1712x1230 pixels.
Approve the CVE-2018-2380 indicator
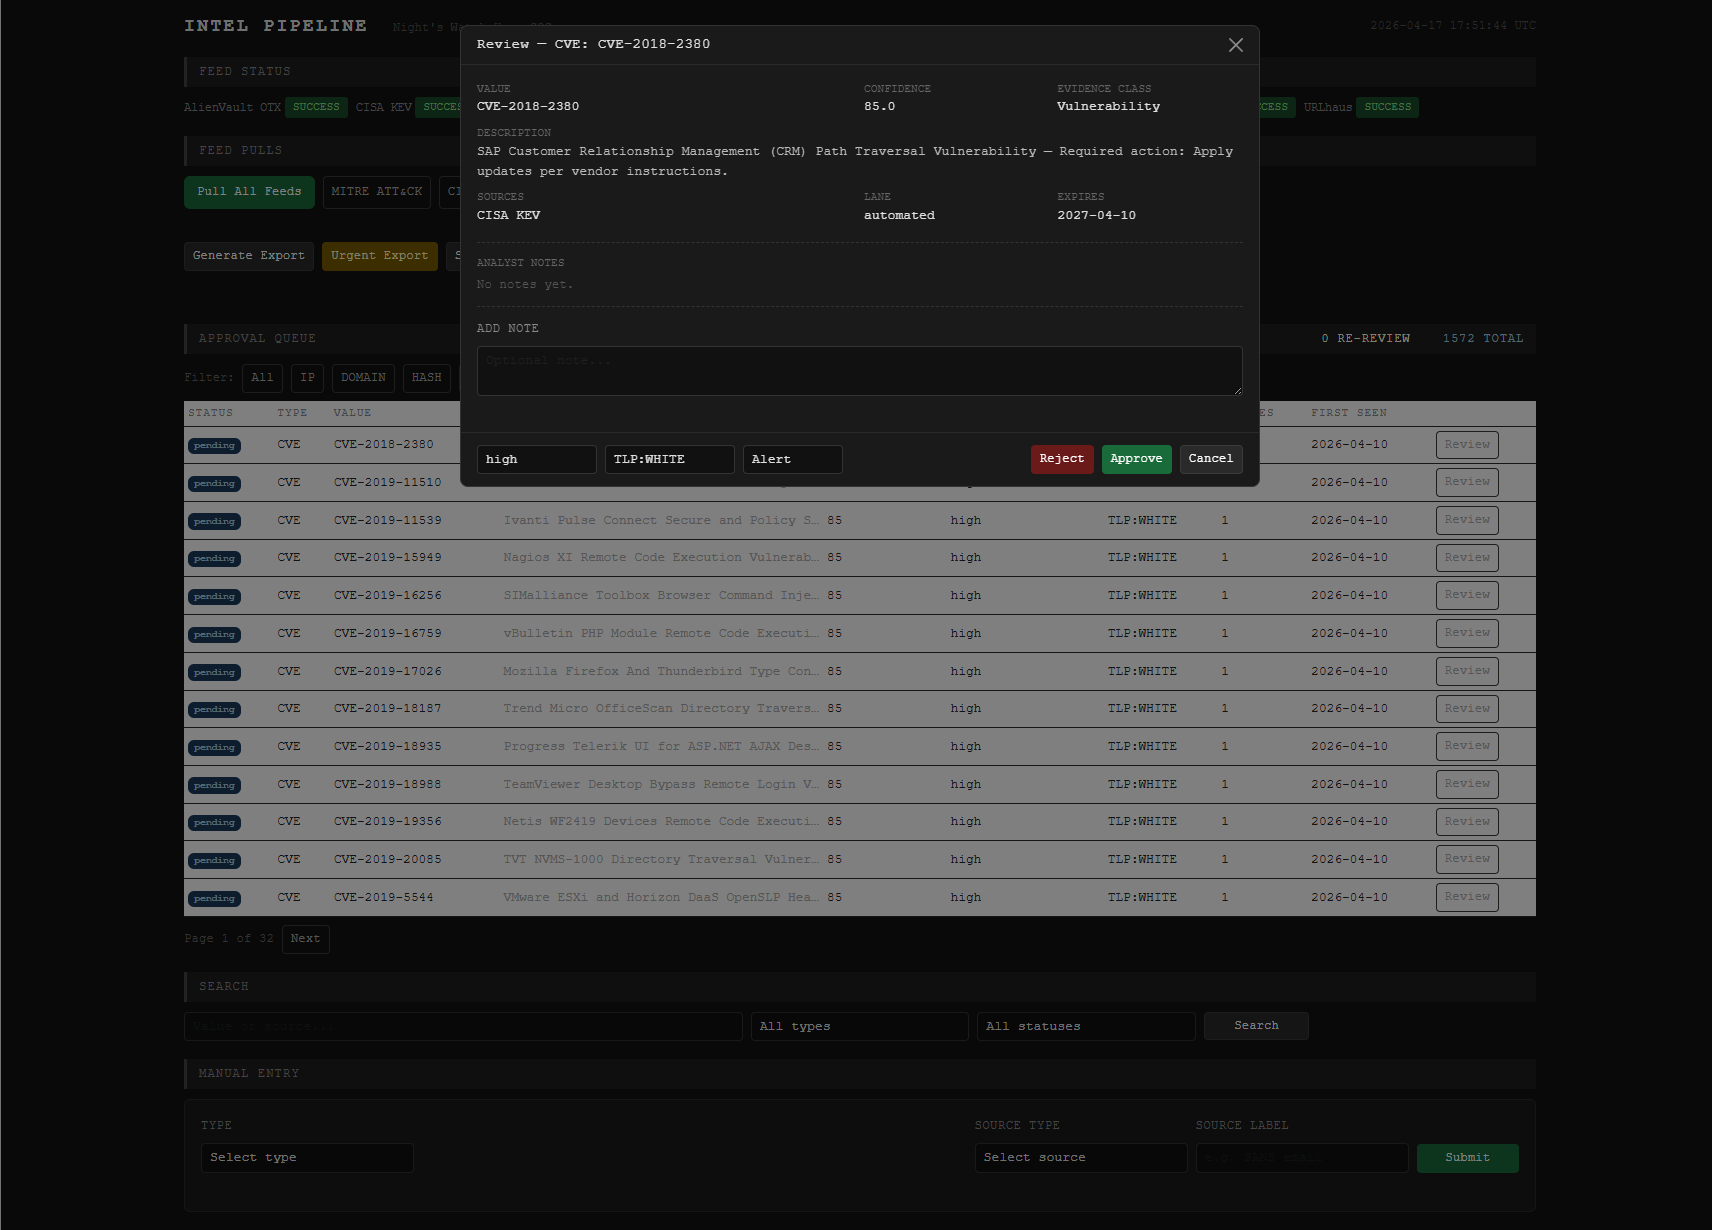click(x=1136, y=459)
